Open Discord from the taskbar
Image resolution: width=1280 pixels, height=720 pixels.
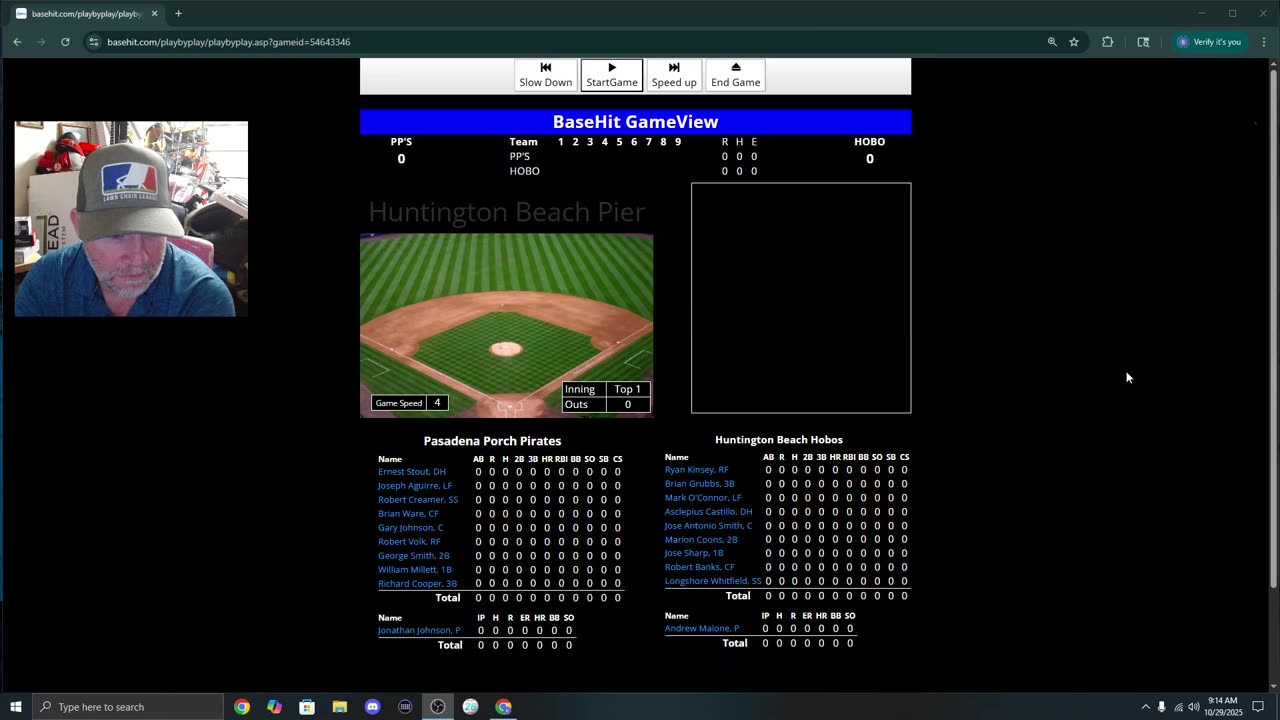(373, 707)
